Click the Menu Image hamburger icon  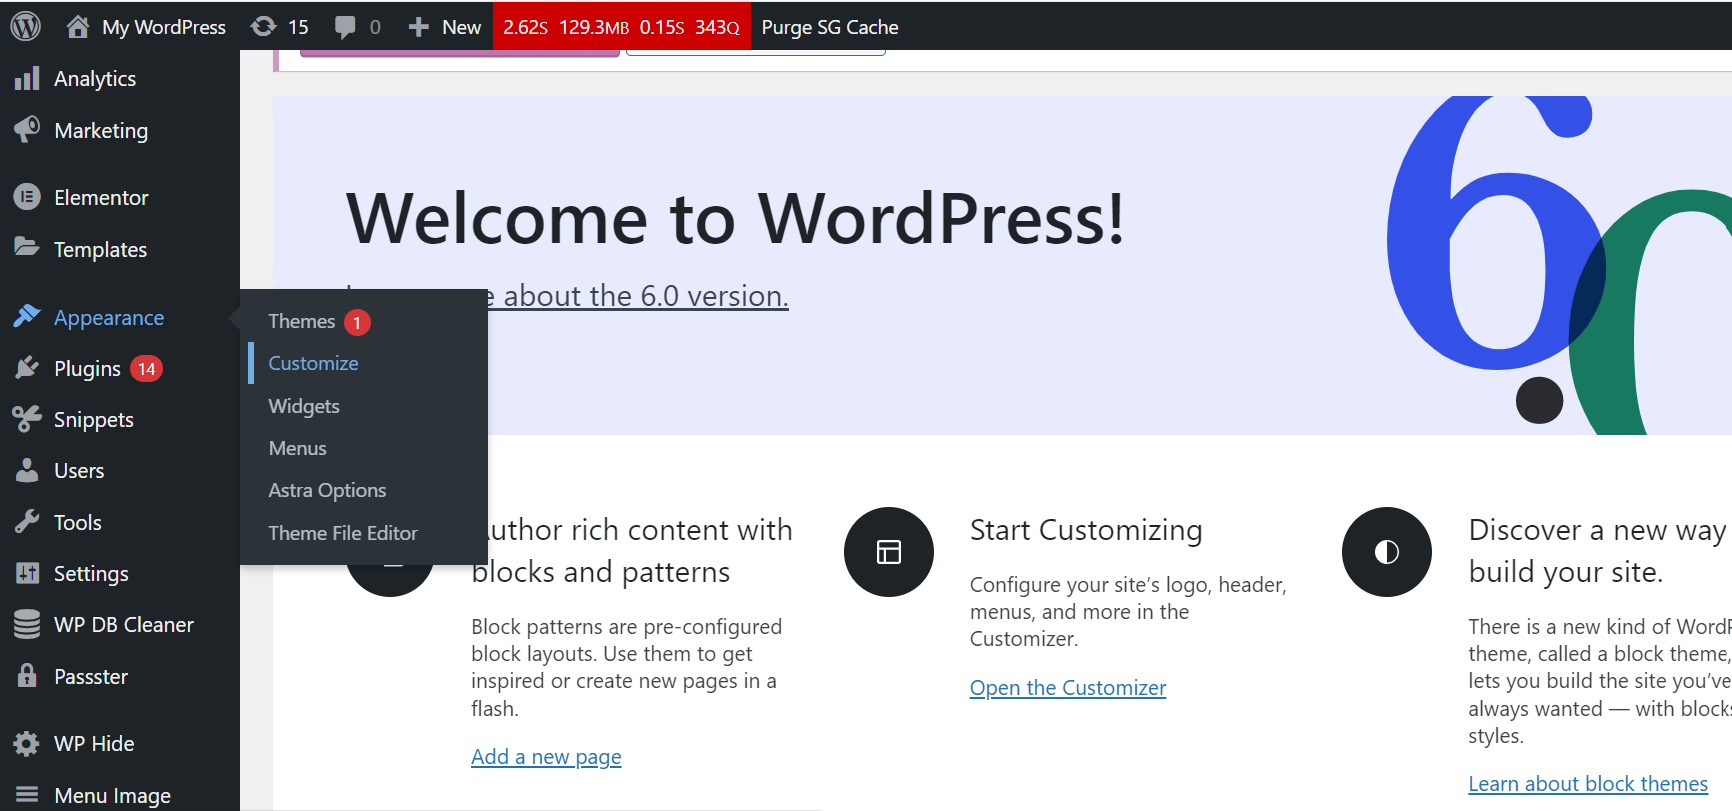27,795
